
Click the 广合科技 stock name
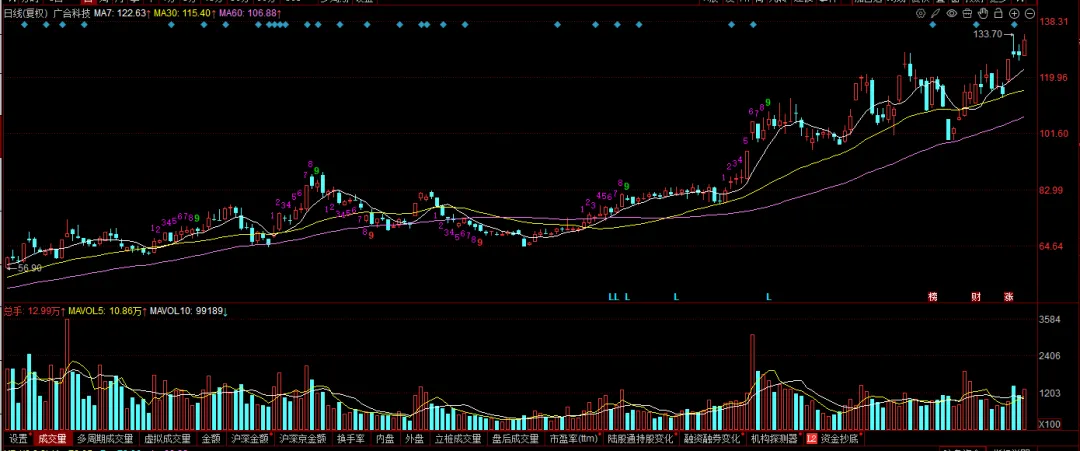point(72,13)
